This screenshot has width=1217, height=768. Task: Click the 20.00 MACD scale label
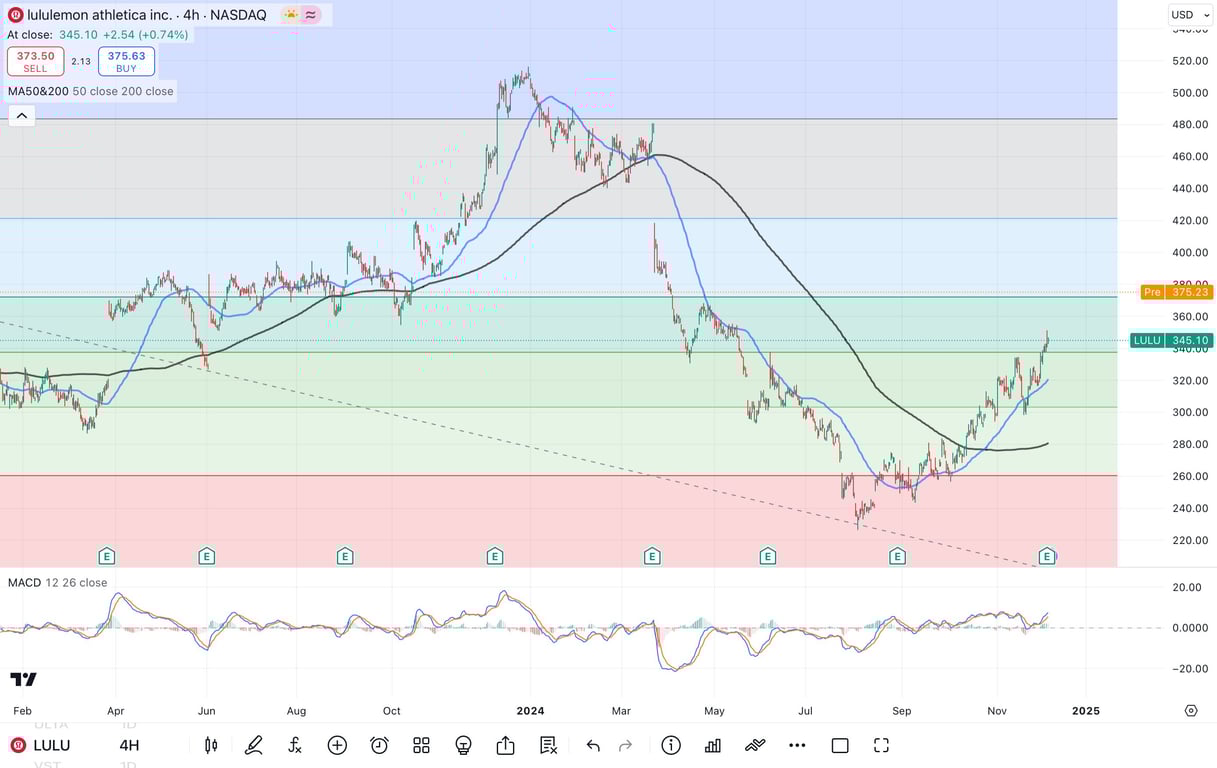[1186, 587]
